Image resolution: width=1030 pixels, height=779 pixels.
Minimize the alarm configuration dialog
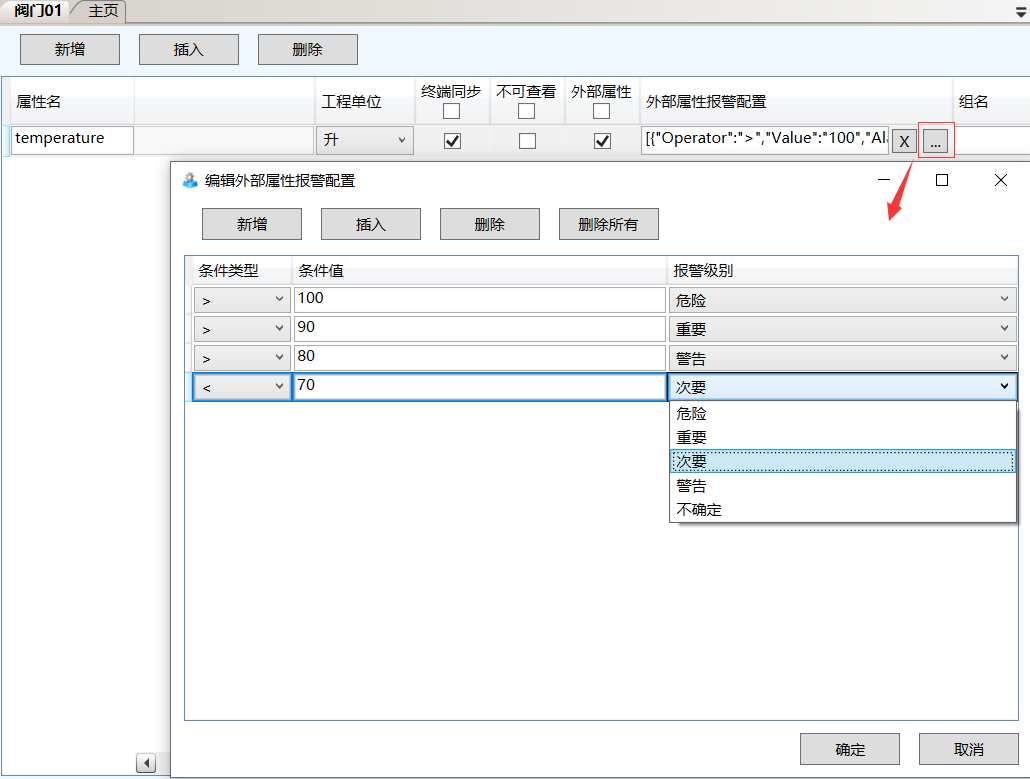point(884,180)
